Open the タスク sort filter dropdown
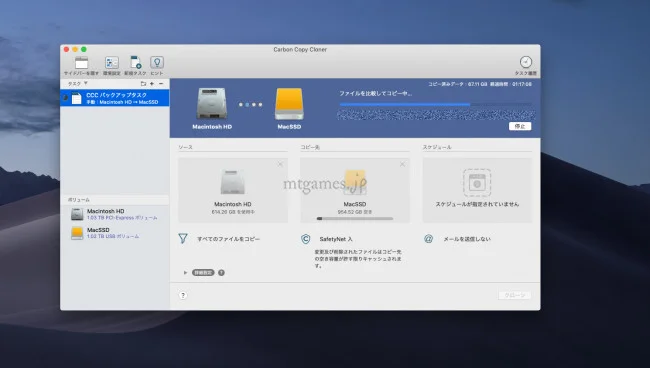Image resolution: width=650 pixels, height=368 pixels. 78,84
